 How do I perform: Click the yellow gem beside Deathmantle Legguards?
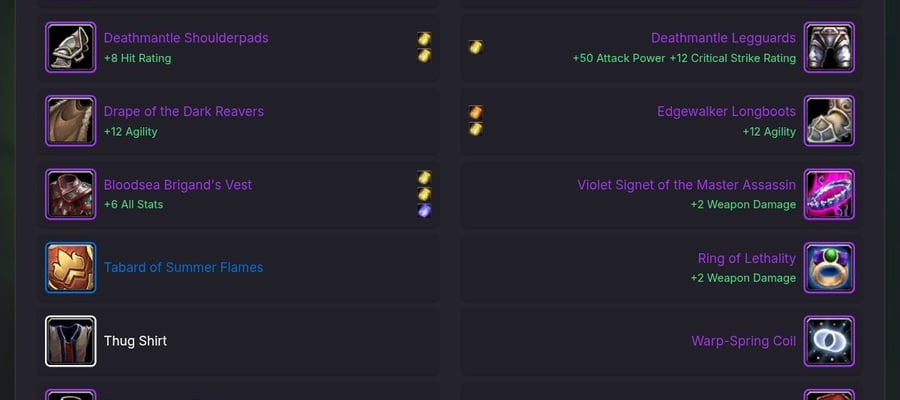click(x=475, y=47)
